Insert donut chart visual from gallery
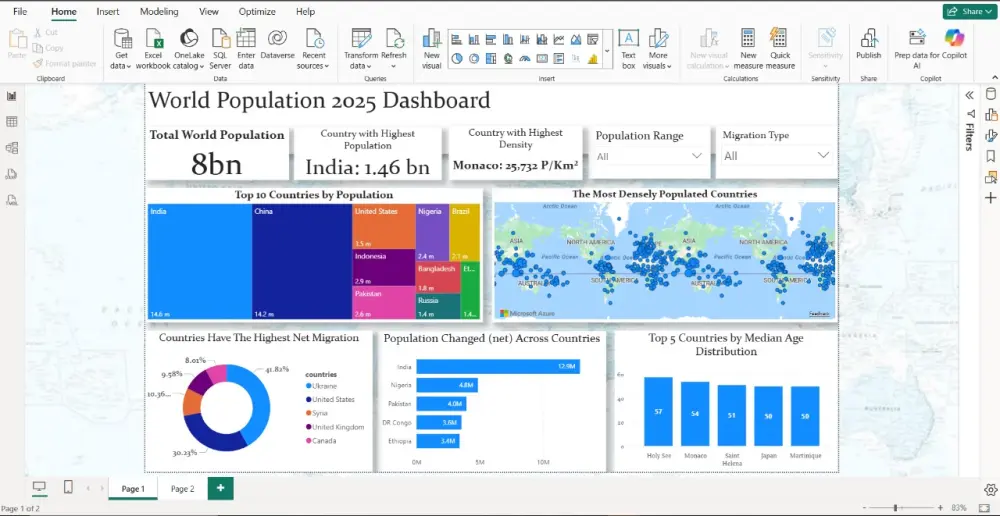 tap(474, 59)
